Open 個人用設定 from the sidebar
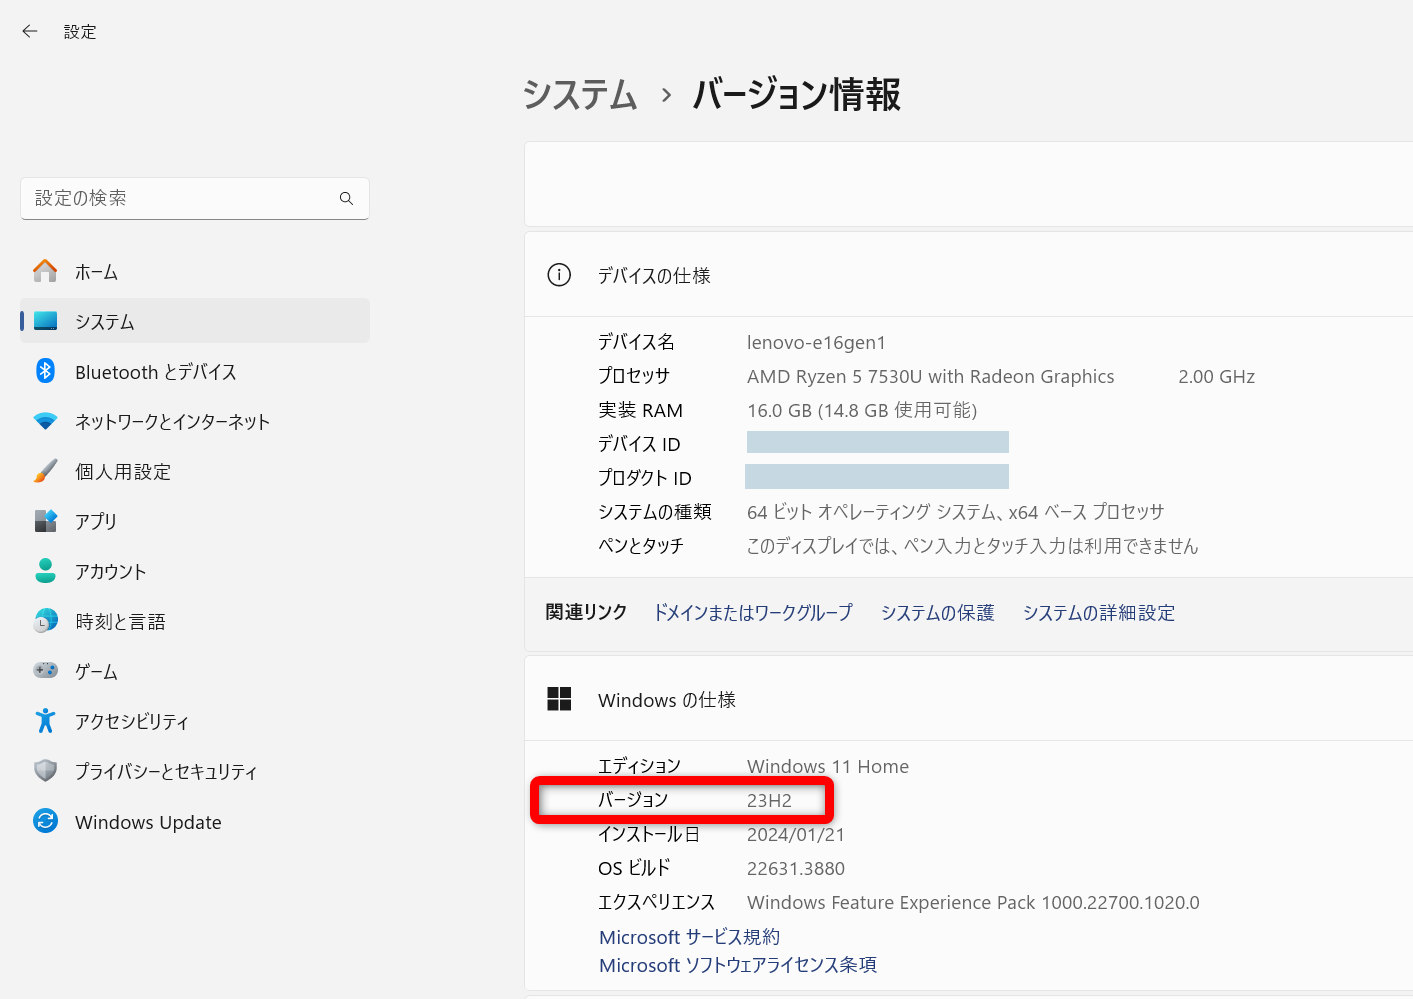 pos(123,471)
